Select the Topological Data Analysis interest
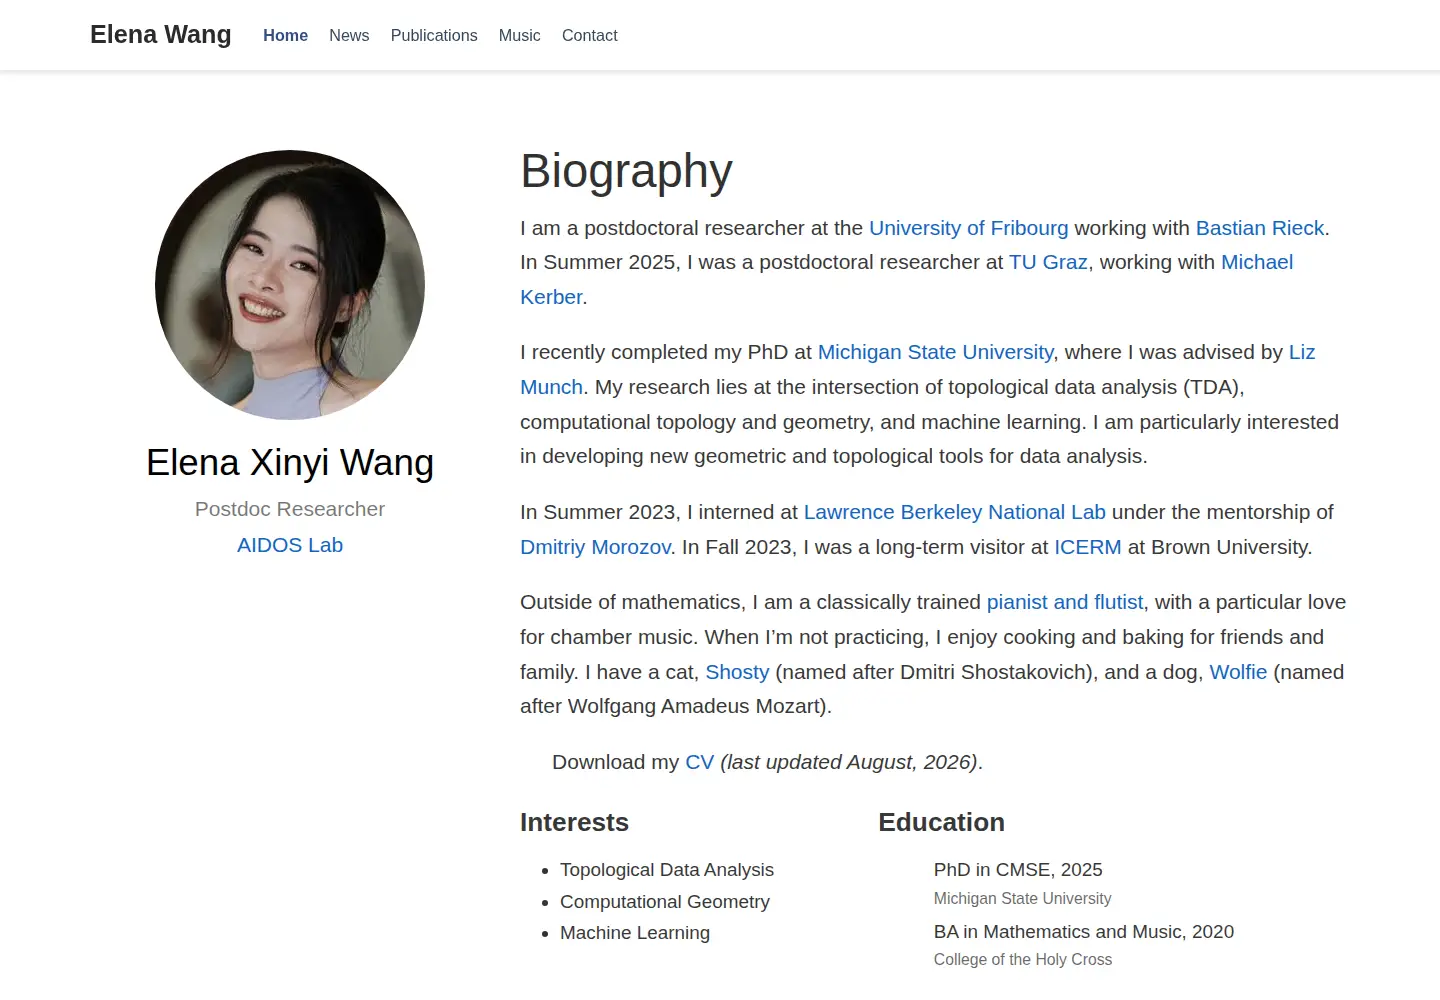This screenshot has height=1000, width=1440. pos(667,870)
